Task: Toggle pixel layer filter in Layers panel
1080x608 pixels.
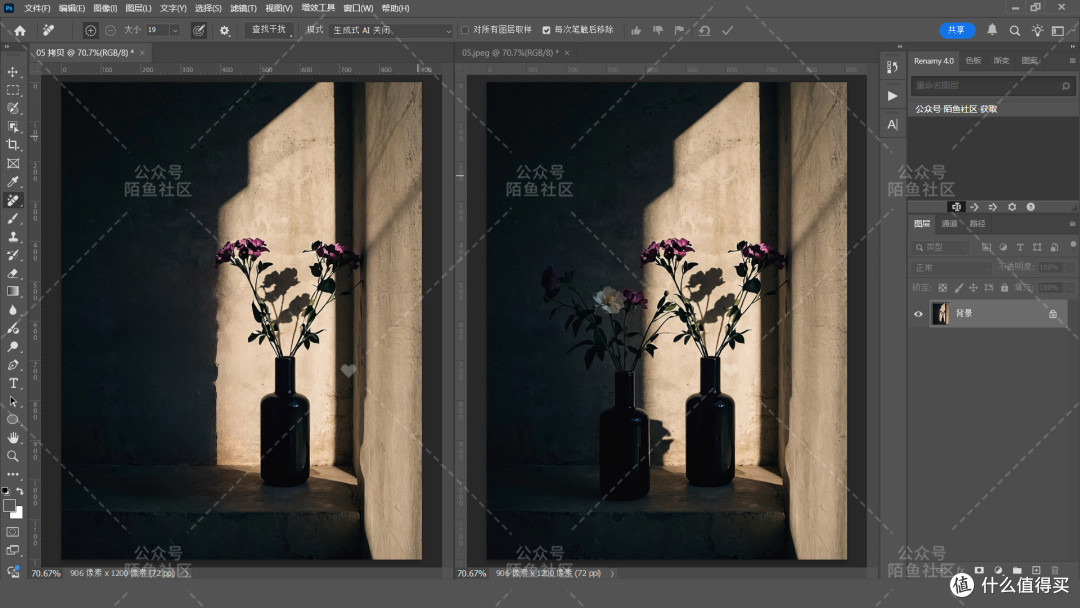Action: click(986, 247)
